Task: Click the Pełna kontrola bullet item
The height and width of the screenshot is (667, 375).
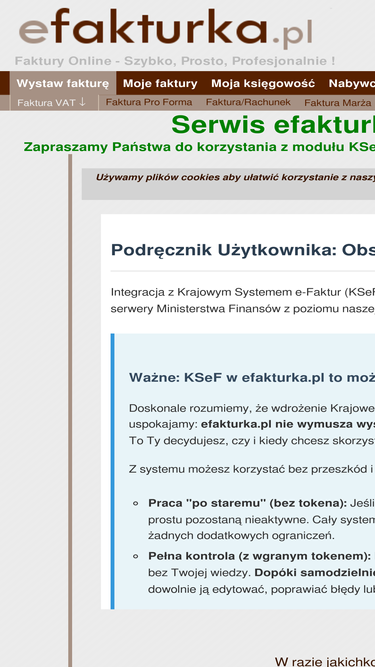Action: pyautogui.click(x=261, y=573)
